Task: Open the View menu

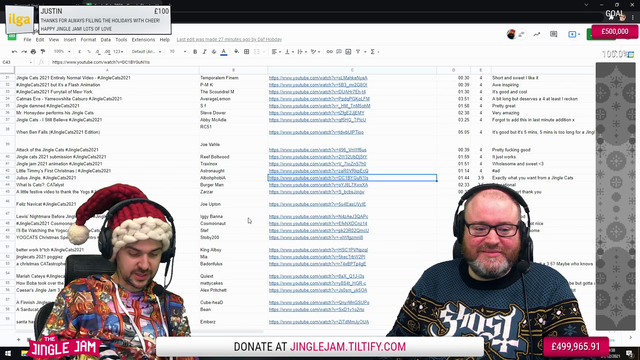Action: (54, 40)
